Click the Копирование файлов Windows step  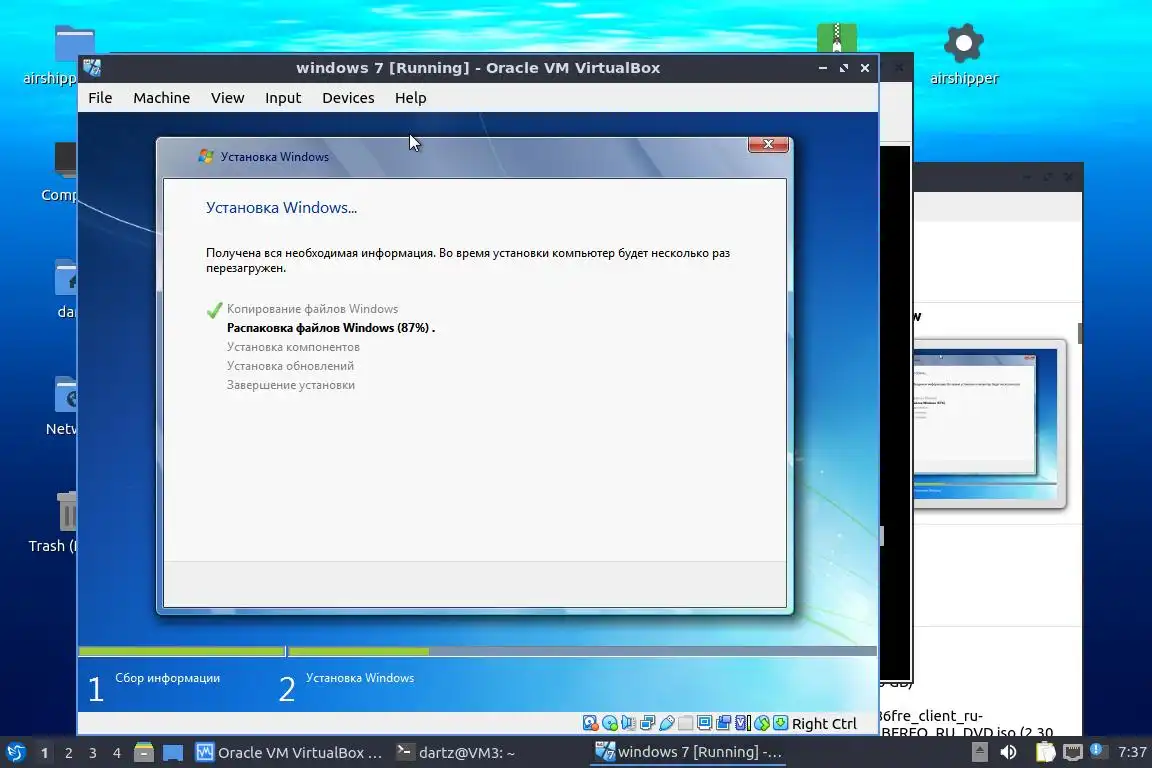[312, 309]
